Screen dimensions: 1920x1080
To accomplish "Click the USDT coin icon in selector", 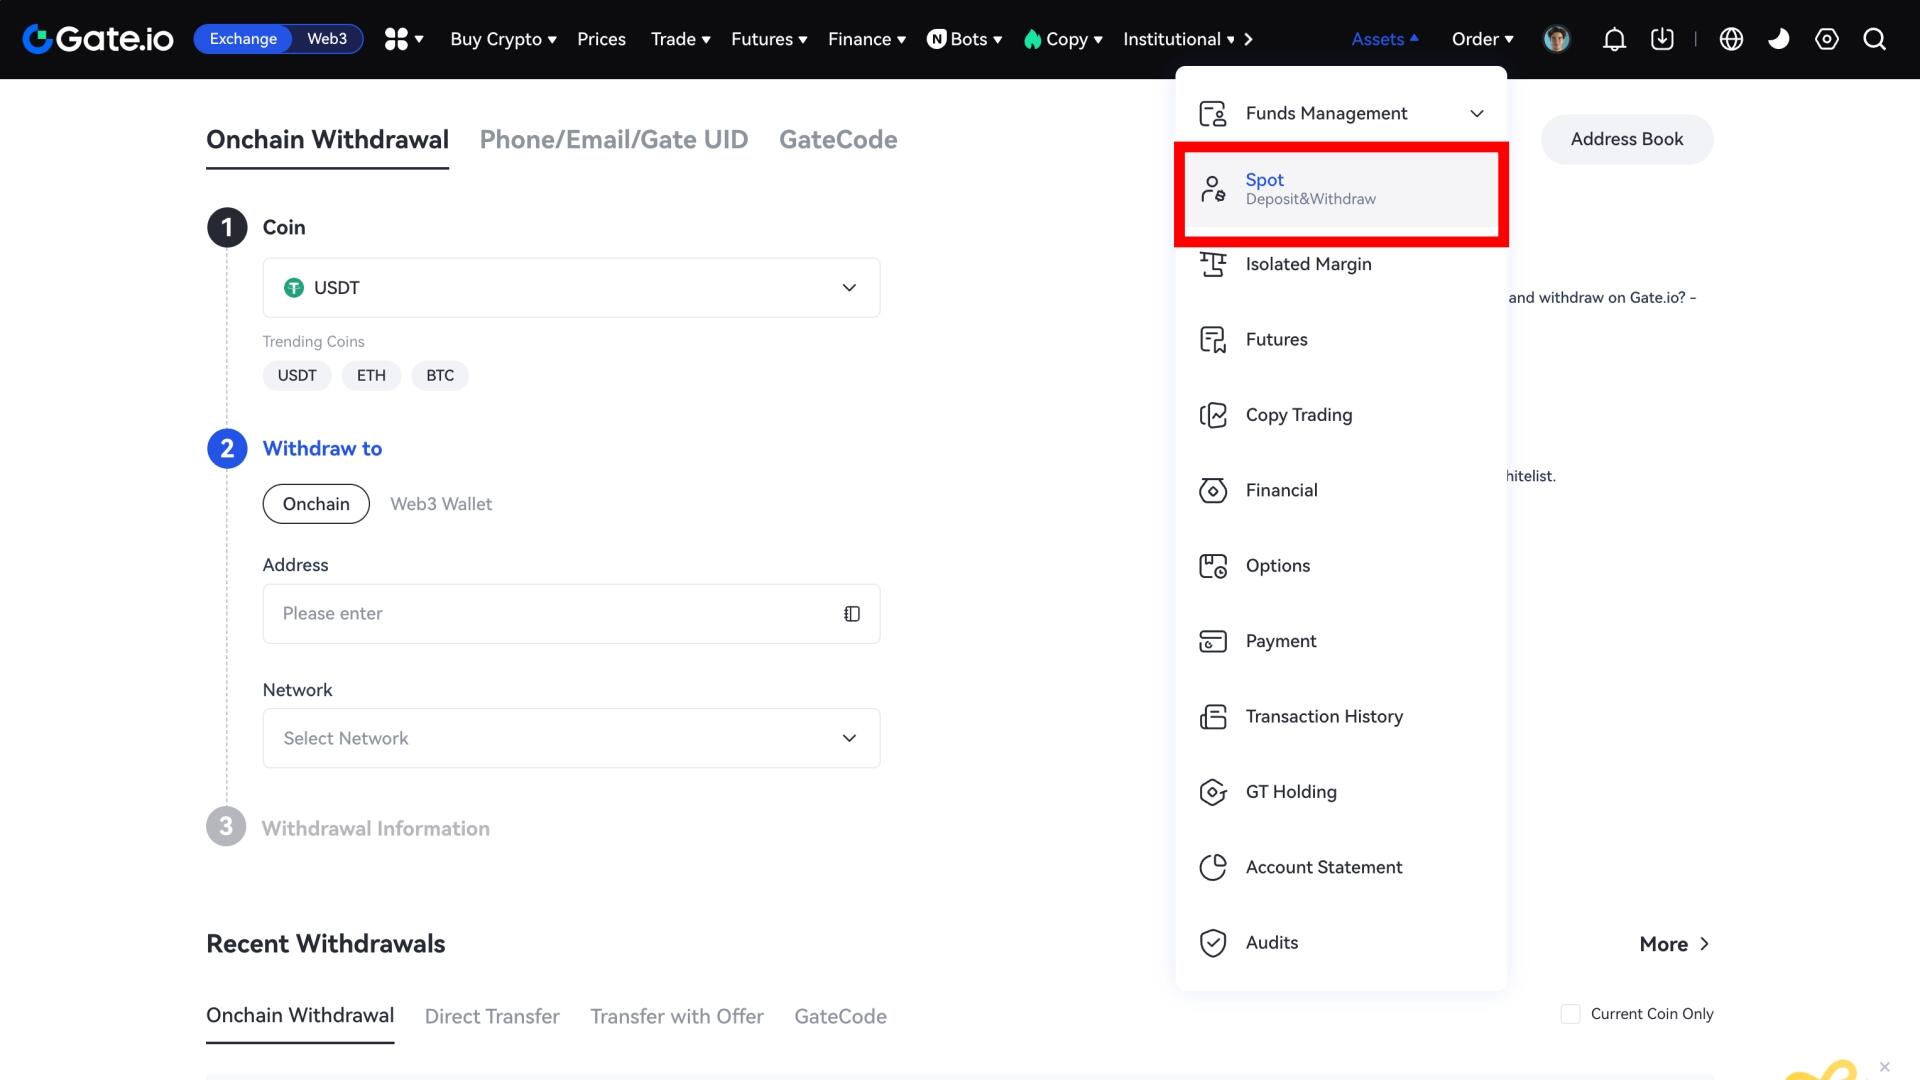I will click(294, 288).
